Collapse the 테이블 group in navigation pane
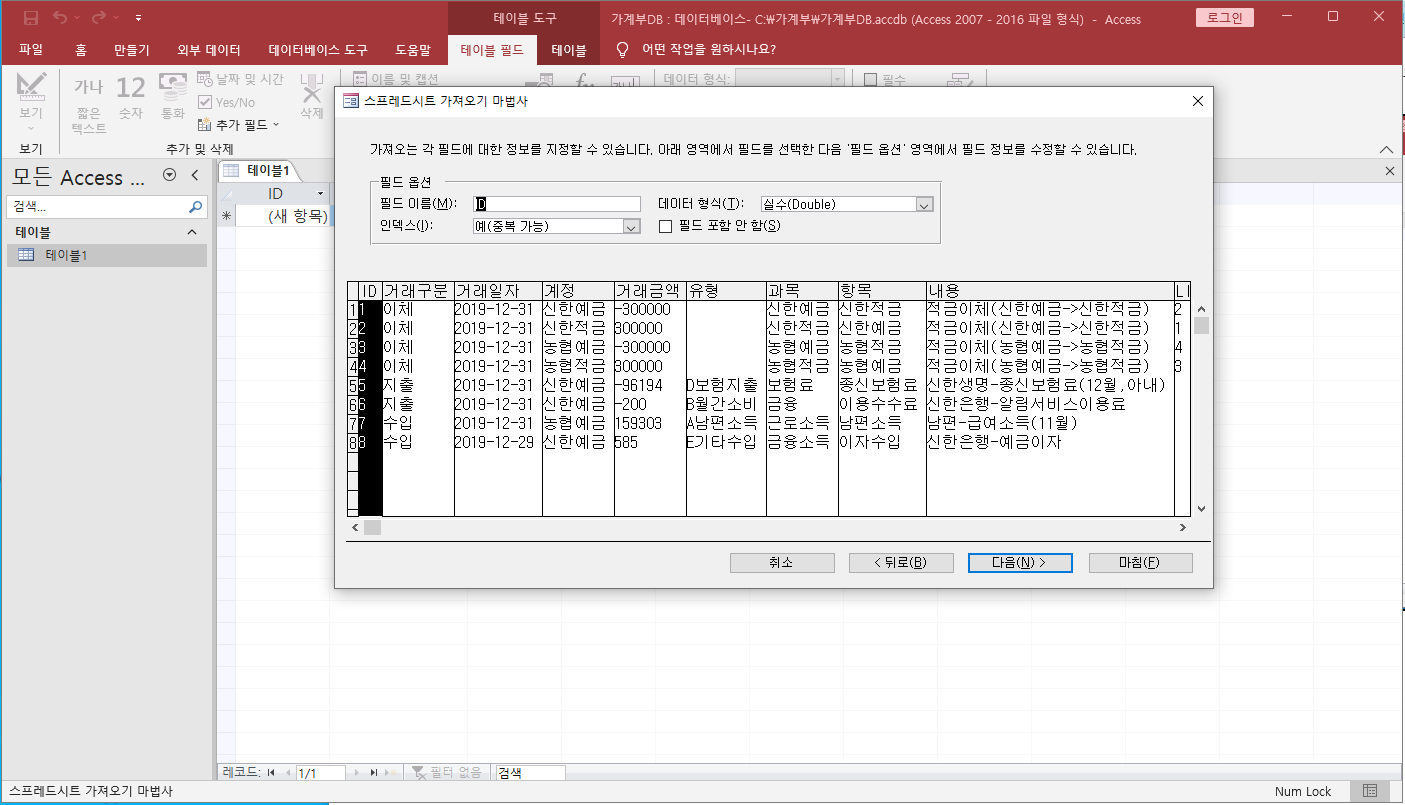Image resolution: width=1405 pixels, height=805 pixels. tap(193, 232)
